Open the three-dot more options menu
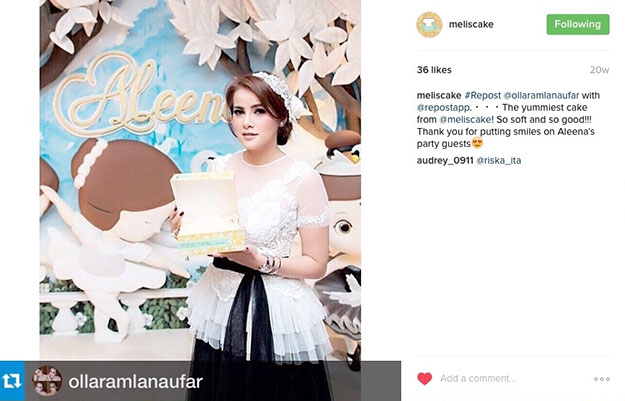The width and height of the screenshot is (625, 401). pos(601,379)
